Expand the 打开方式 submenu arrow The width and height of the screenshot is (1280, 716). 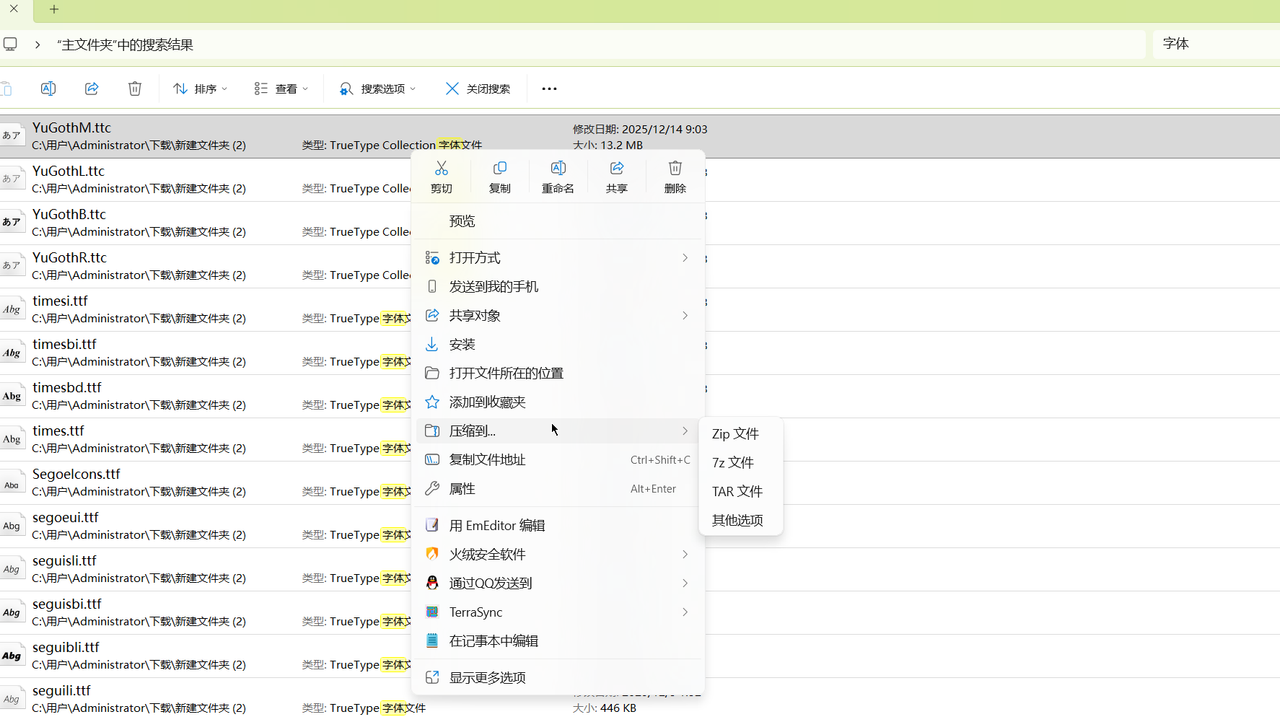coord(685,258)
